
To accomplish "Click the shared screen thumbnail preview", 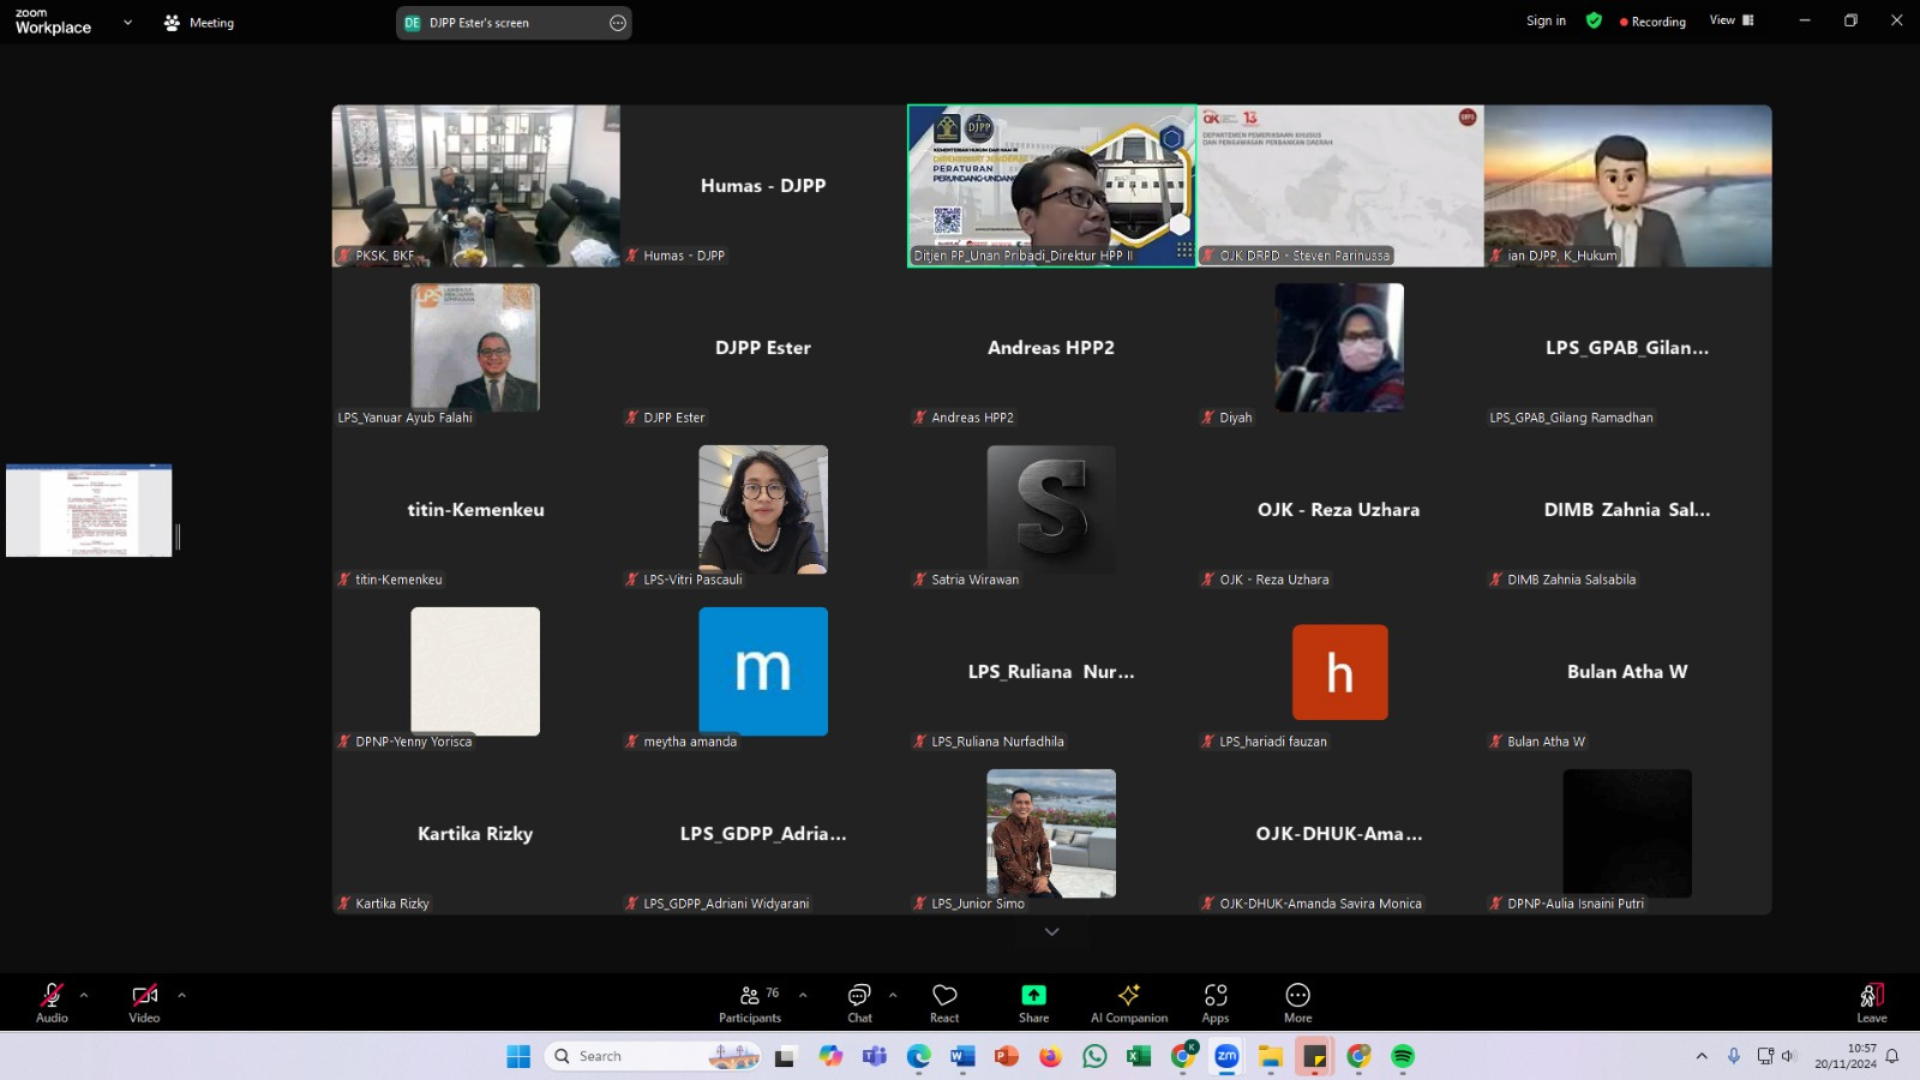I will pyautogui.click(x=89, y=510).
